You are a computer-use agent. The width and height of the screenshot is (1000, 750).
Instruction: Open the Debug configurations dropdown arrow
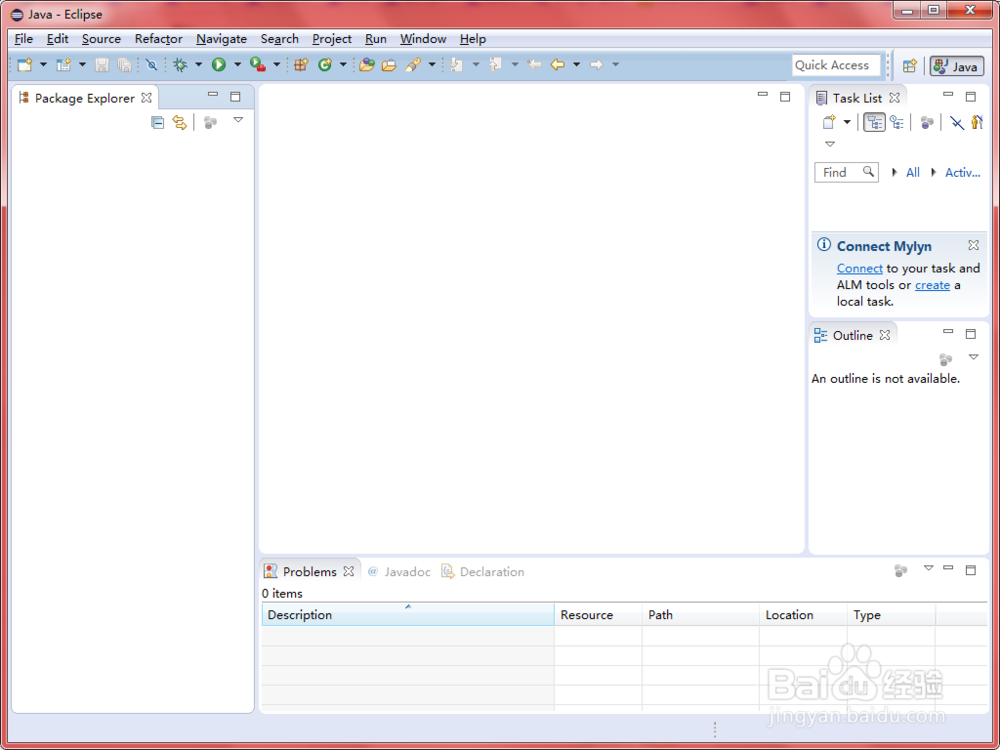click(x=198, y=64)
